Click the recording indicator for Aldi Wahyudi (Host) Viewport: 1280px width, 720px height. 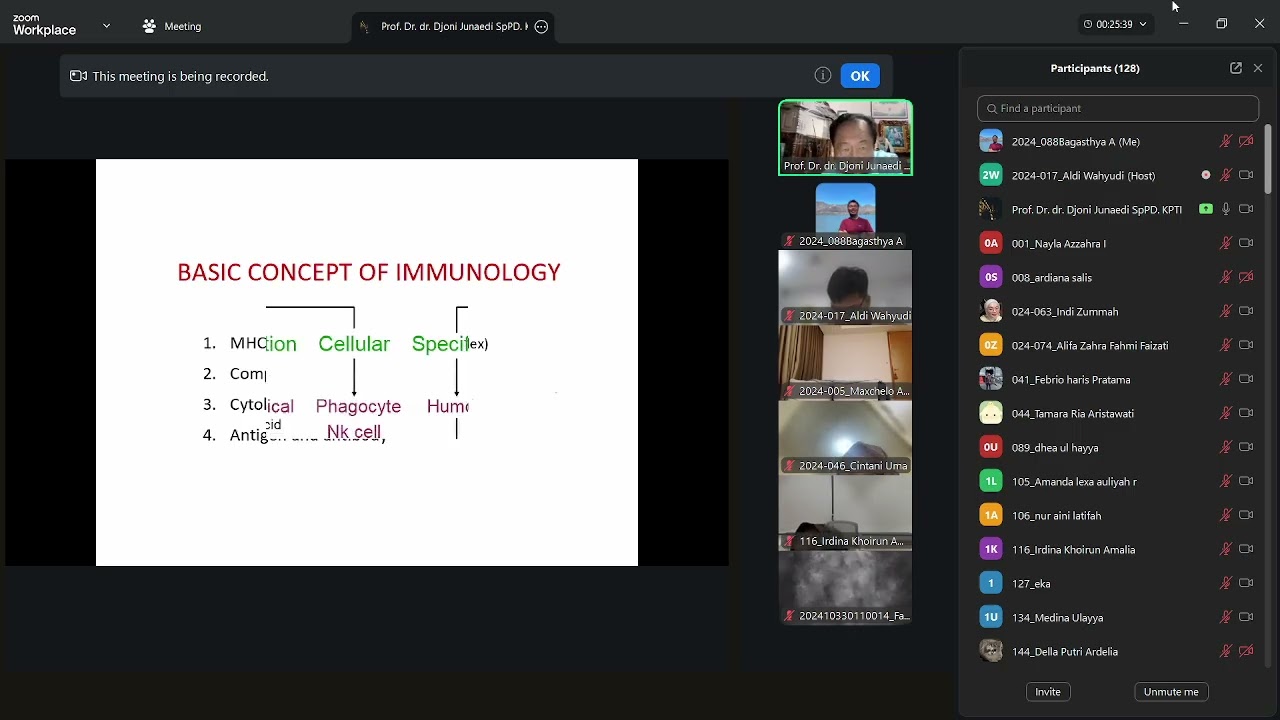[x=1206, y=175]
